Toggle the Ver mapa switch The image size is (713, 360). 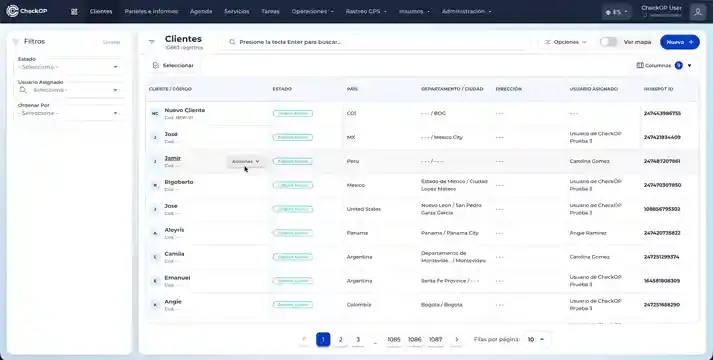608,42
